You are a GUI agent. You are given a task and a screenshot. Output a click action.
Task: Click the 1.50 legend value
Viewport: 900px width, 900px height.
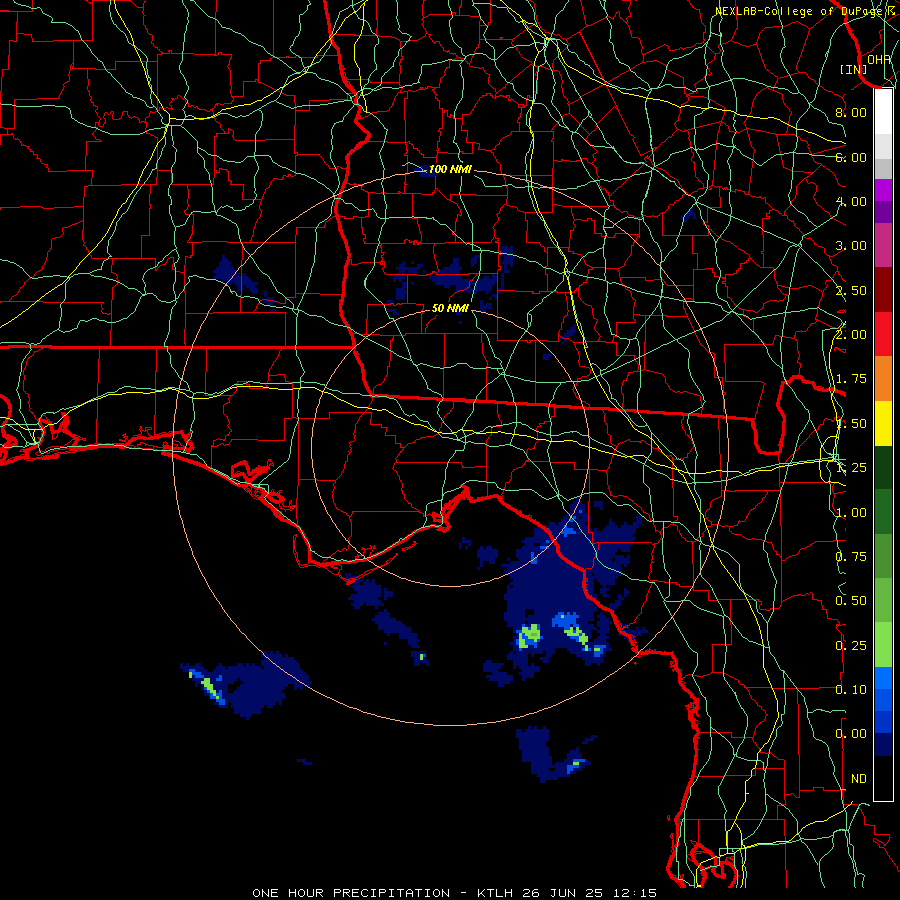point(851,424)
